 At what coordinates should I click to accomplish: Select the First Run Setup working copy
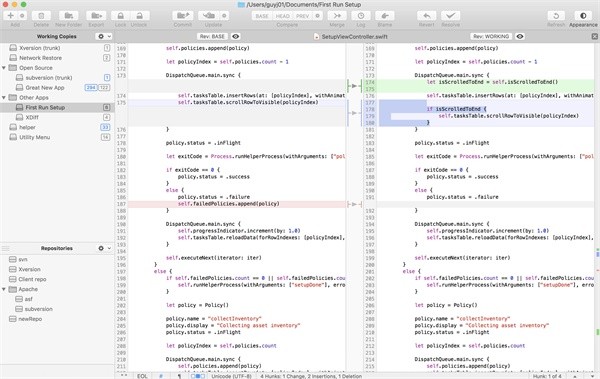[57, 108]
